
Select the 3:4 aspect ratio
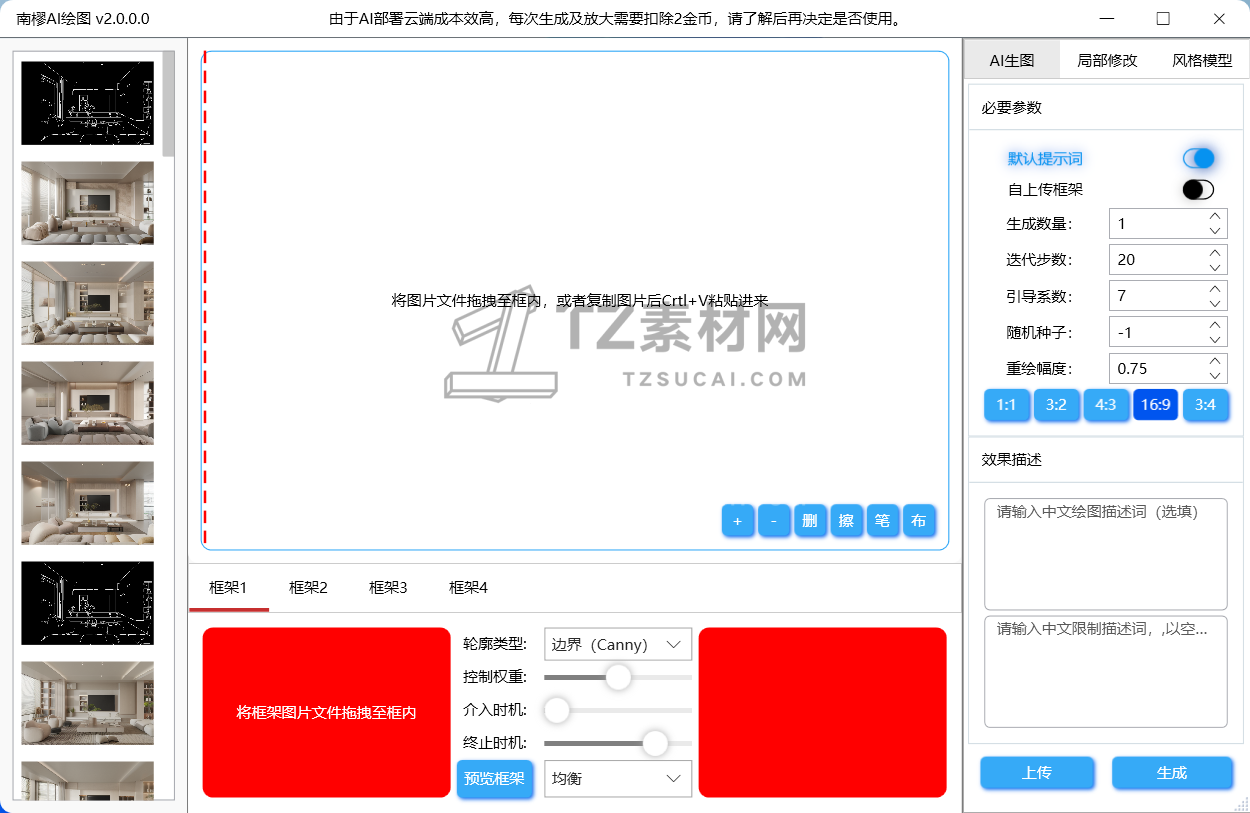tap(1206, 405)
